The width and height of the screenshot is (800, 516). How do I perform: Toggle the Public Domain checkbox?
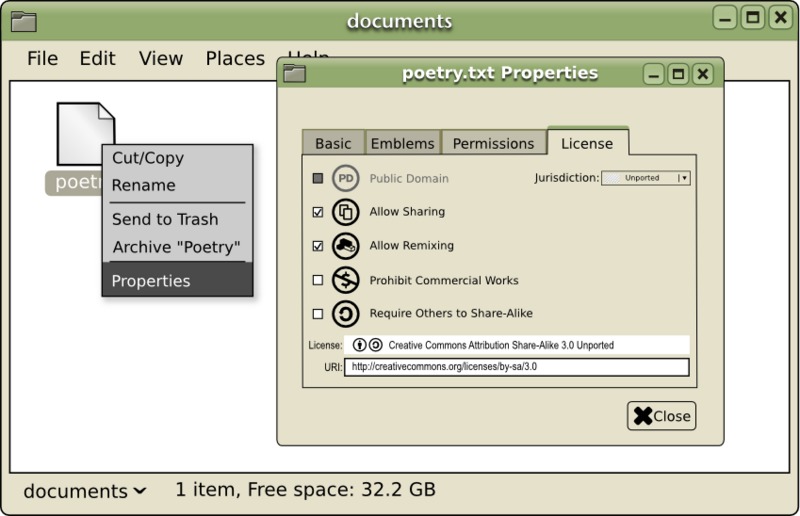(x=318, y=178)
